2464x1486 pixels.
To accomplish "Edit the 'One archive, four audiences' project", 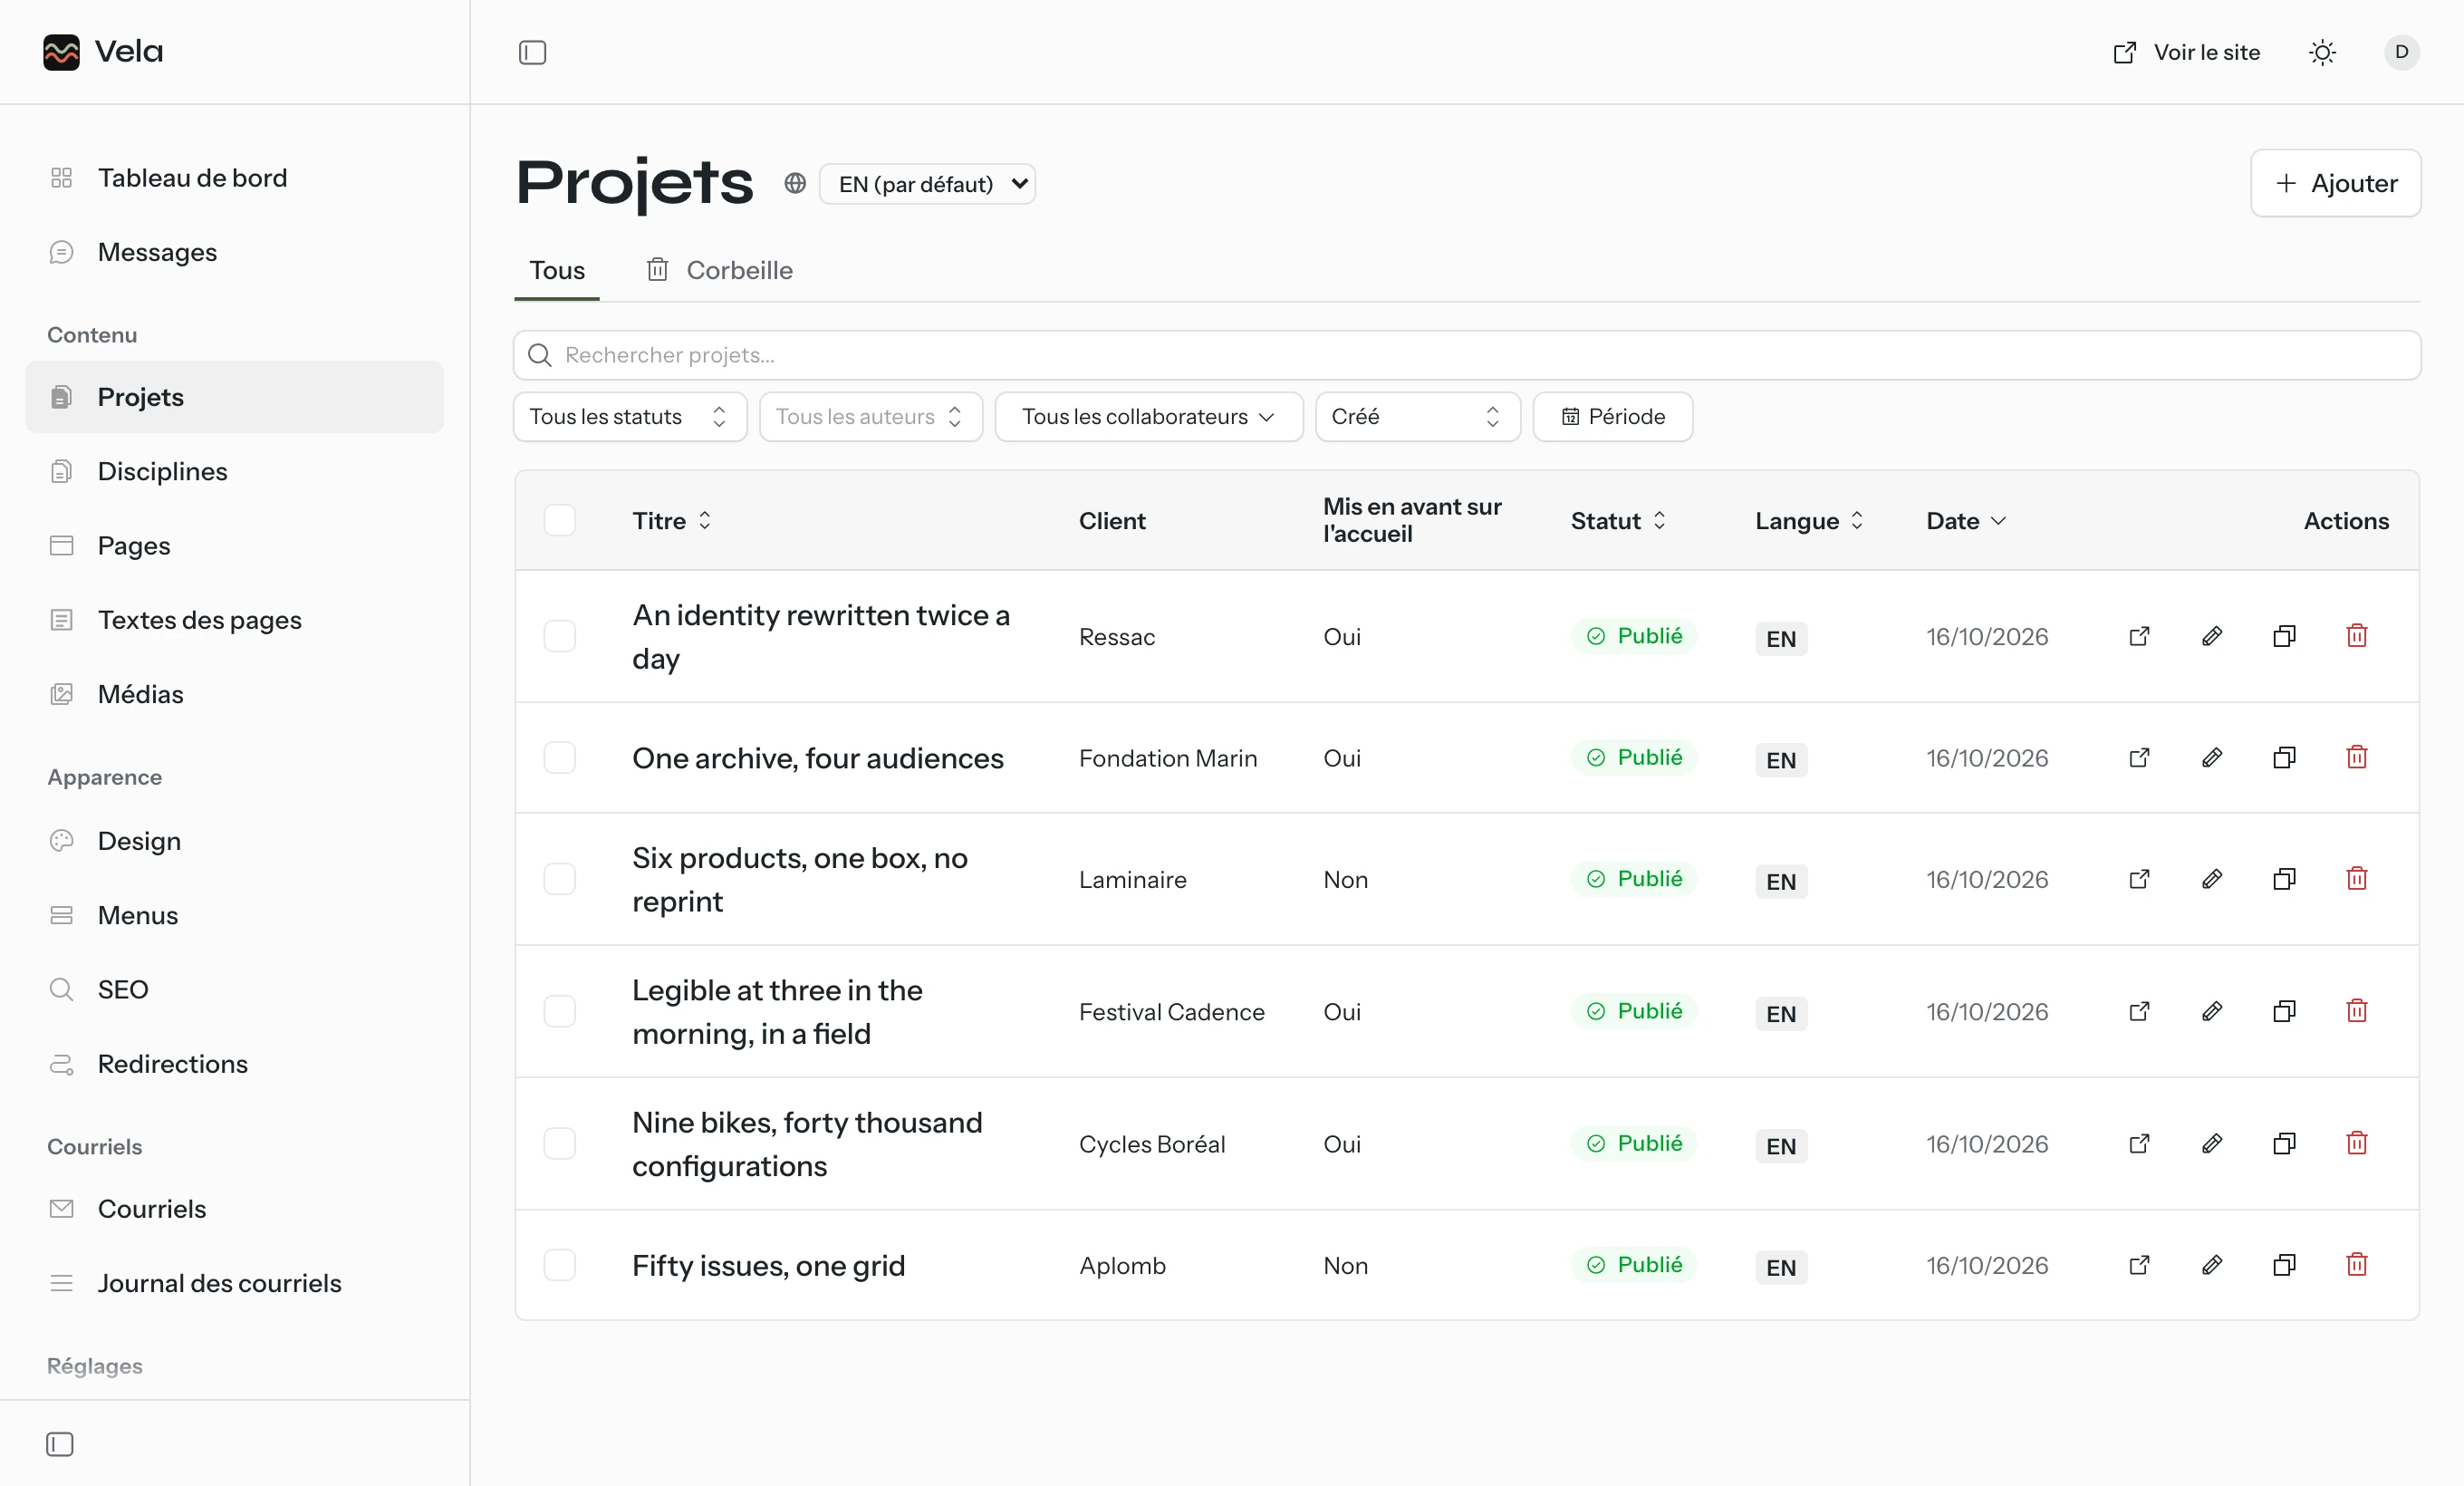I will coord(2212,758).
